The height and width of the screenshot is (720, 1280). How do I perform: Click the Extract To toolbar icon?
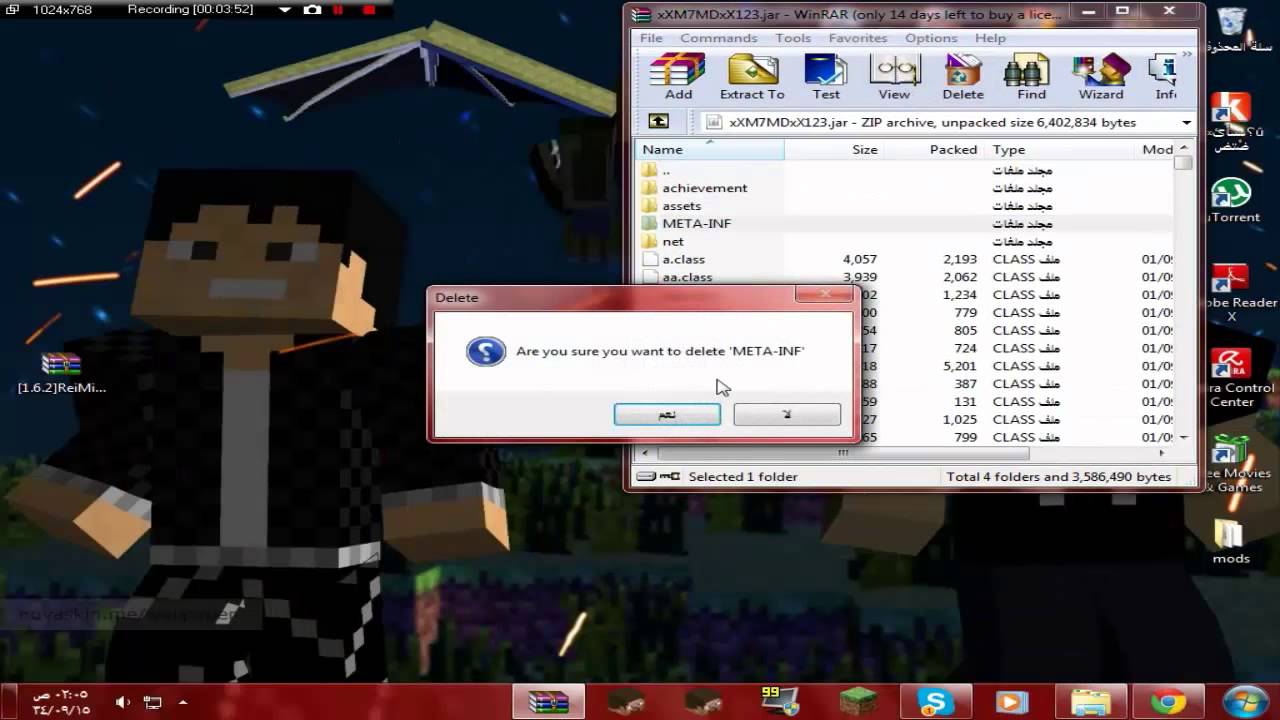(752, 77)
